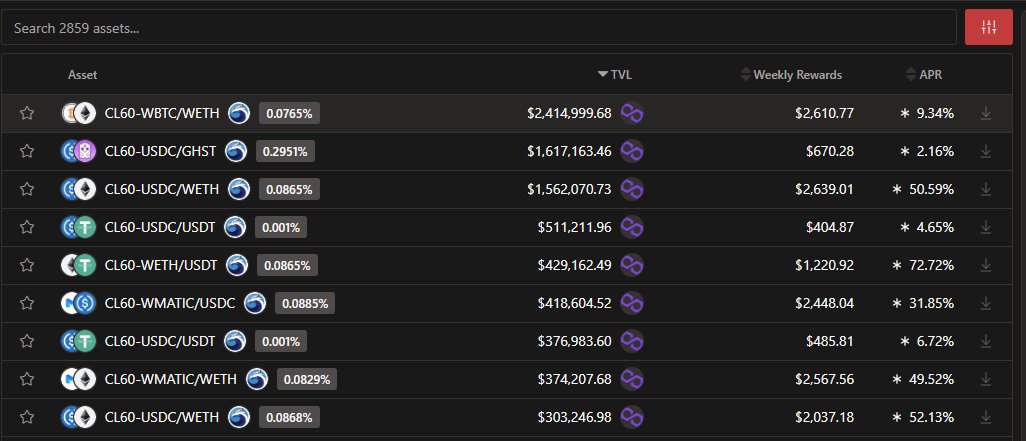Open the CL60-WBTC/WETH asset name
Viewport: 1026px width, 441px height.
pyautogui.click(x=162, y=113)
